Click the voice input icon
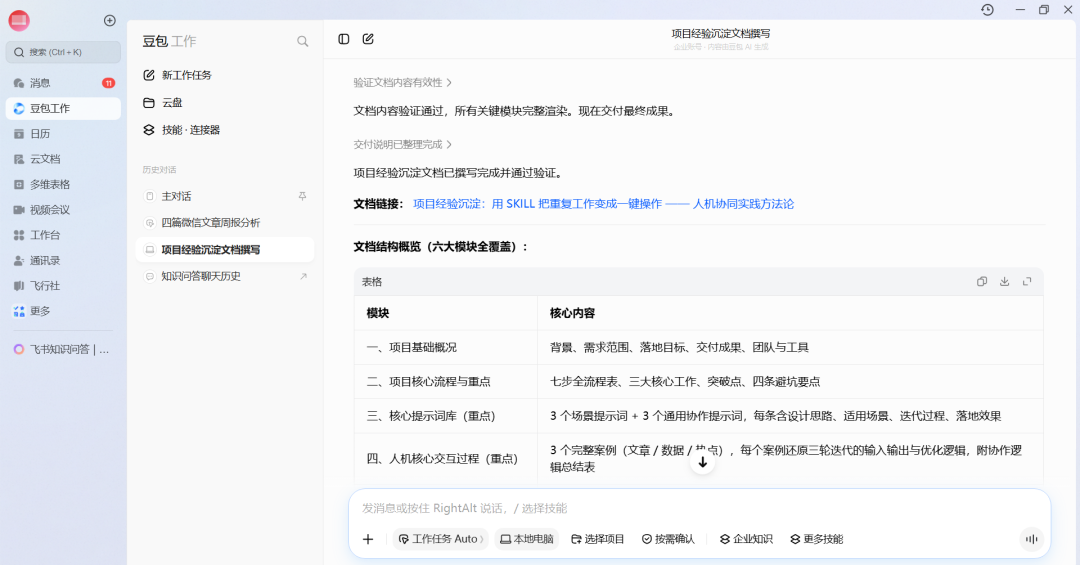The width and height of the screenshot is (1080, 565). point(1031,539)
